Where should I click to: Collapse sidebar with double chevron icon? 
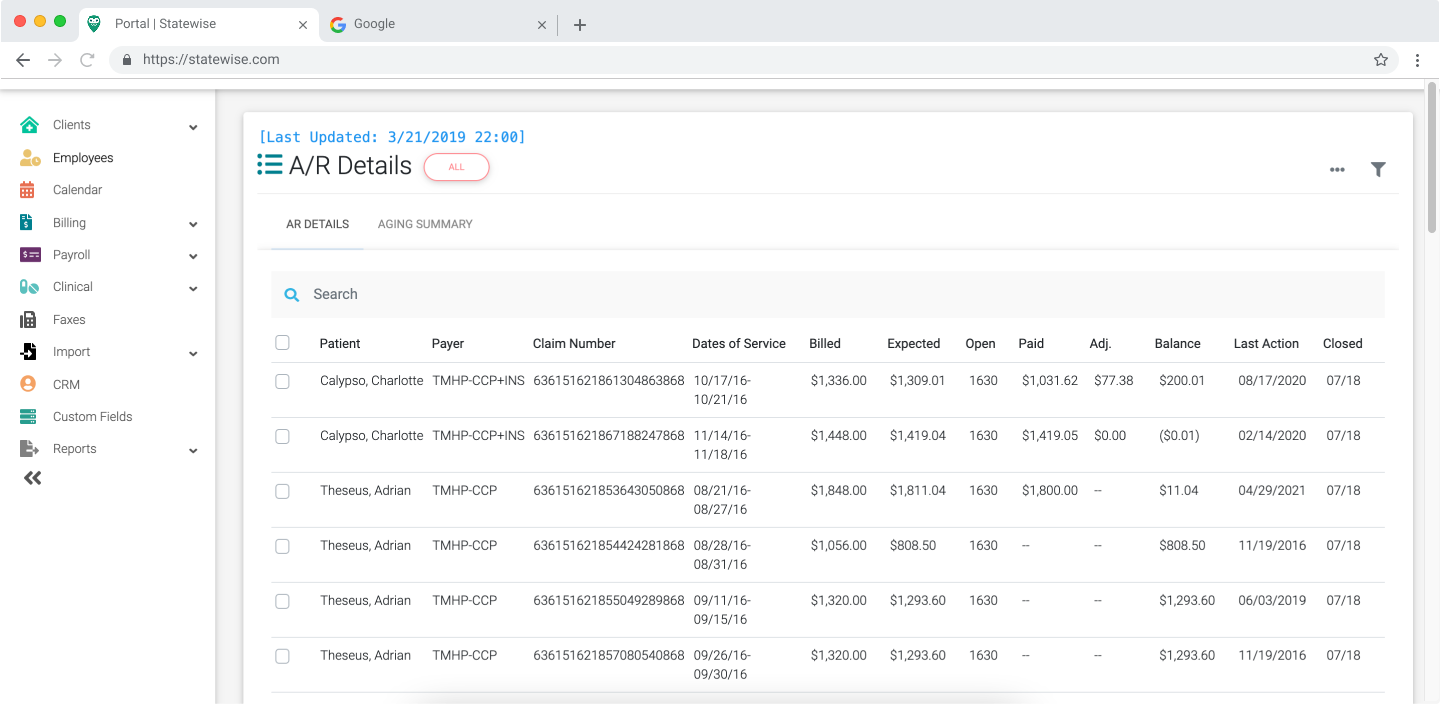tap(33, 478)
